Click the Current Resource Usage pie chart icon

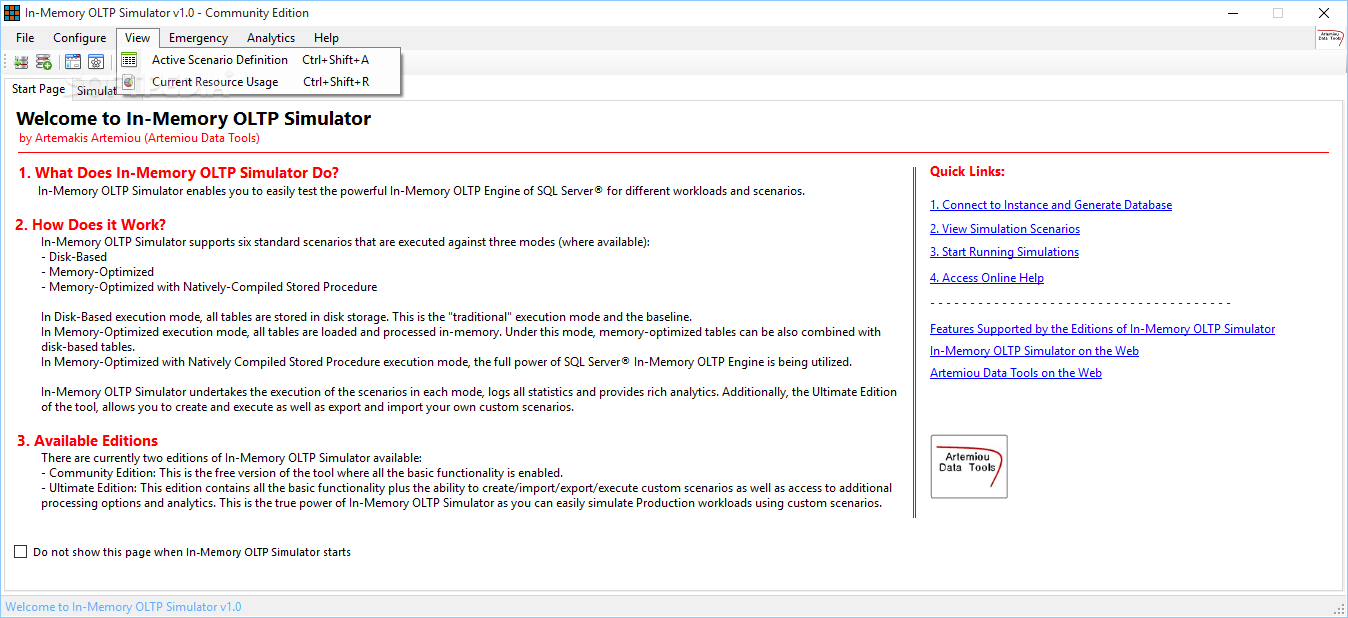click(129, 82)
